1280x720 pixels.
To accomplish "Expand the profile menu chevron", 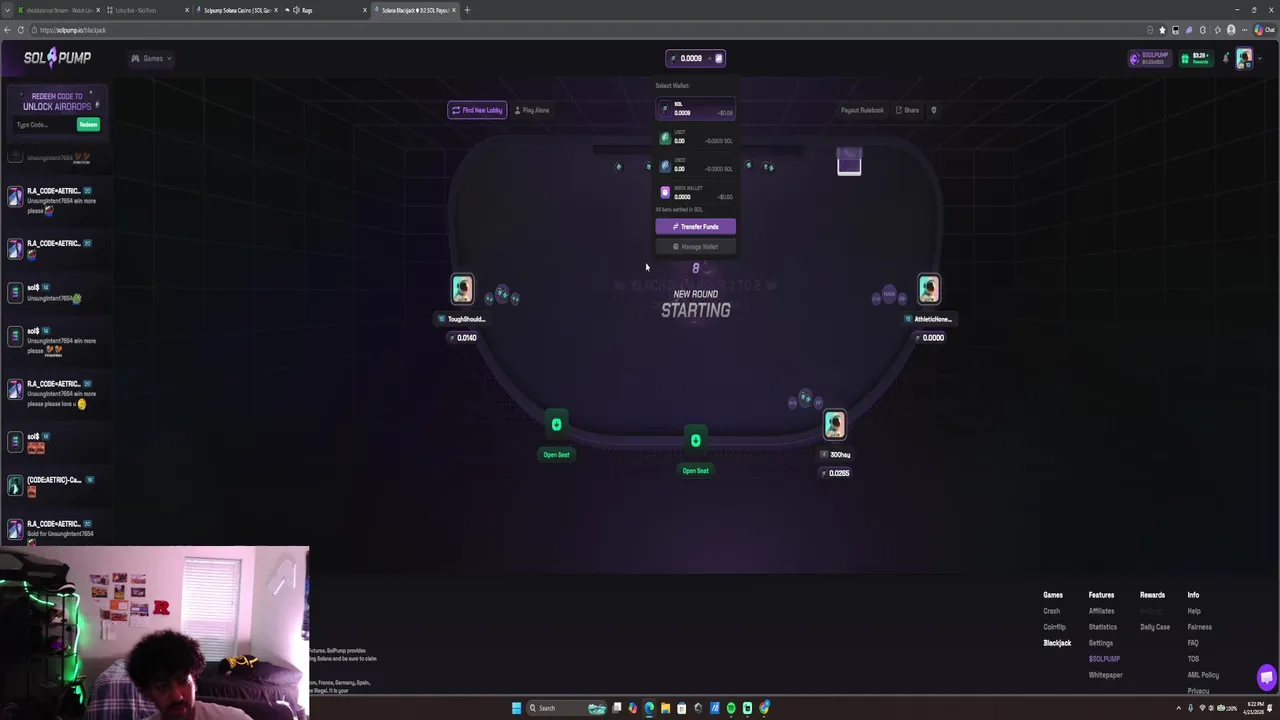I will click(x=1258, y=58).
